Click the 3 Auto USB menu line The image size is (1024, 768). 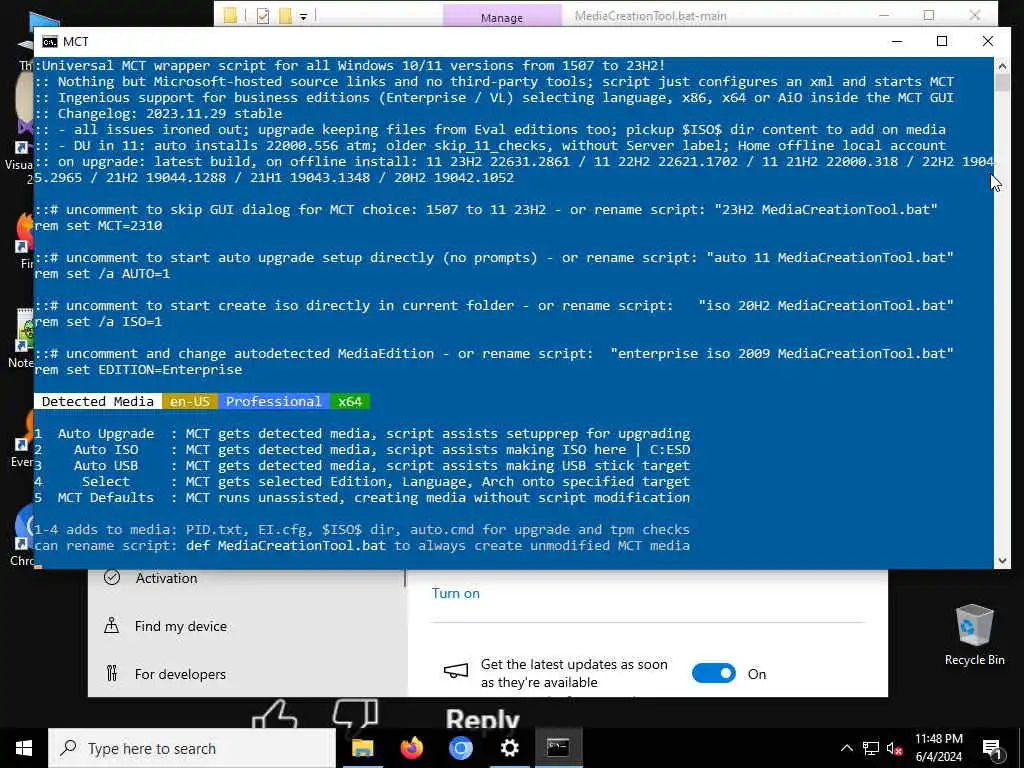(362, 466)
